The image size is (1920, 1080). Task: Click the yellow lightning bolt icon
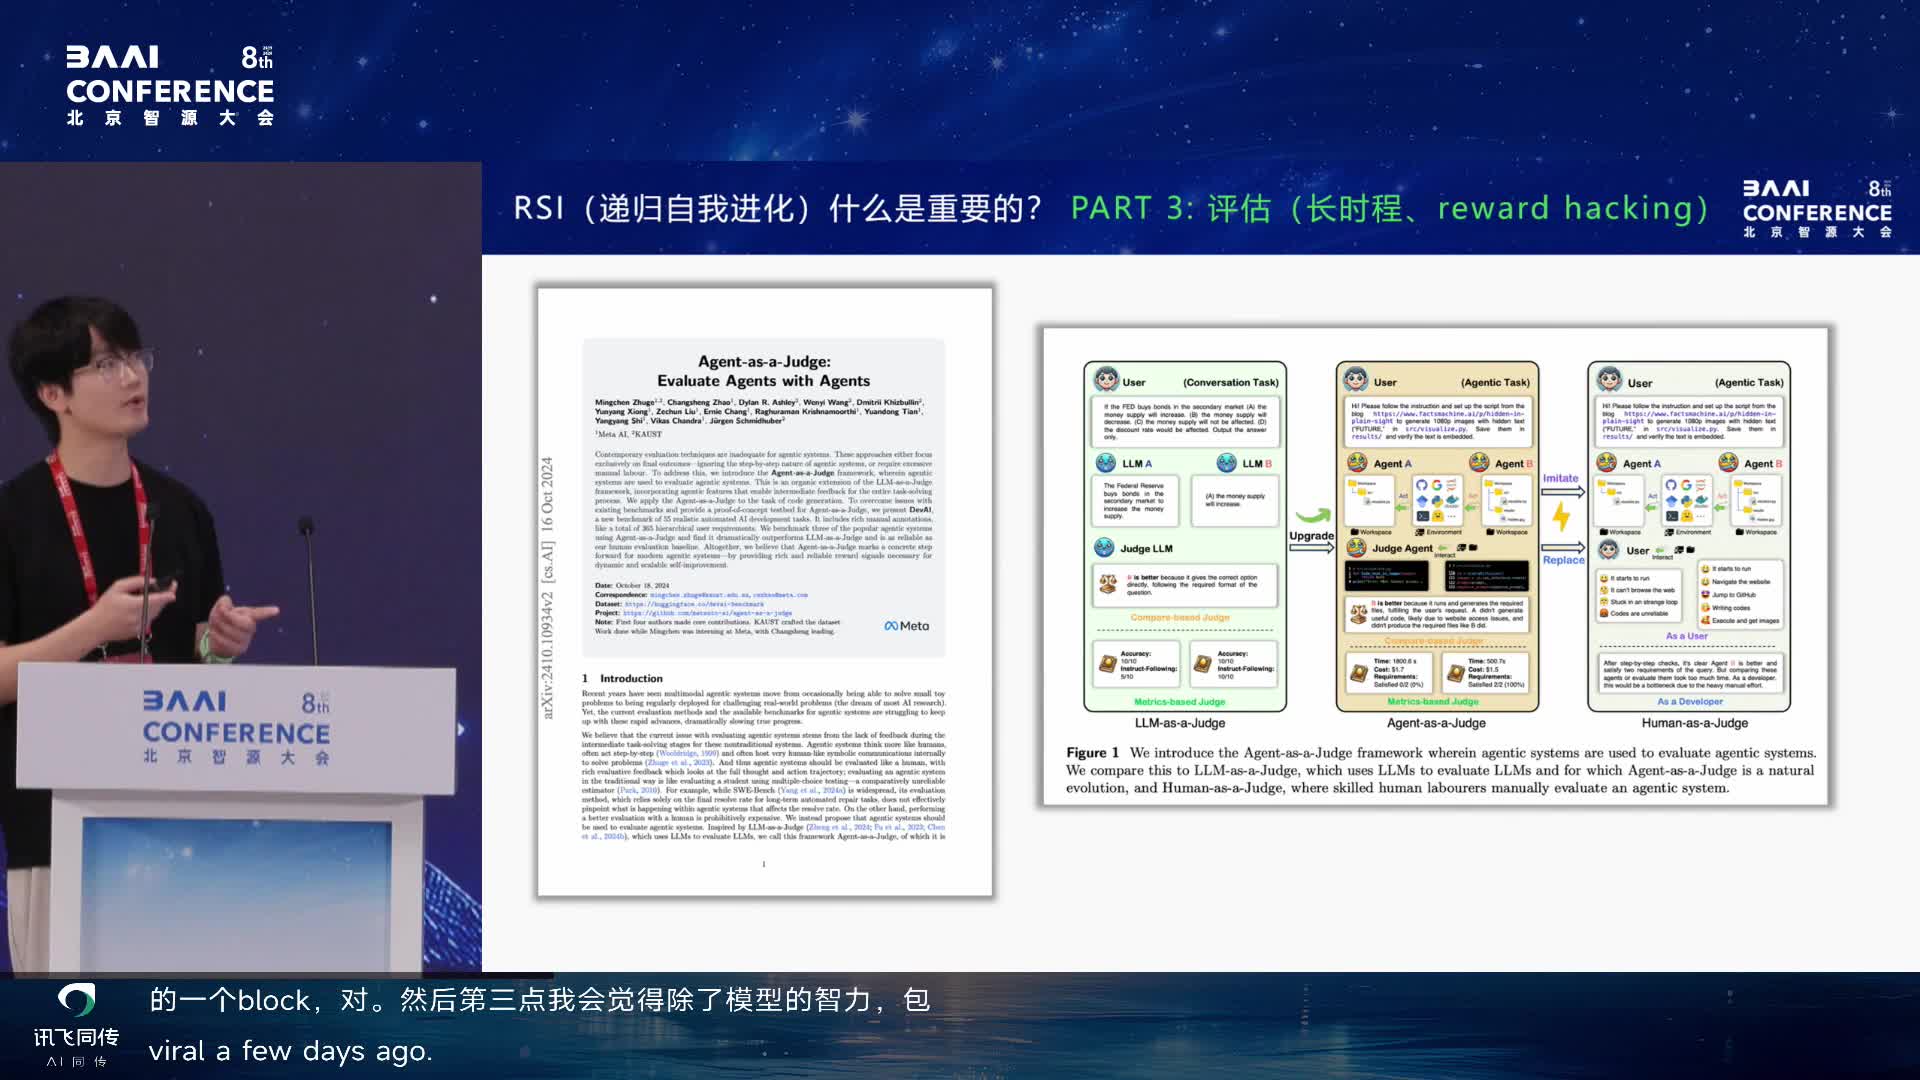[x=1561, y=517]
